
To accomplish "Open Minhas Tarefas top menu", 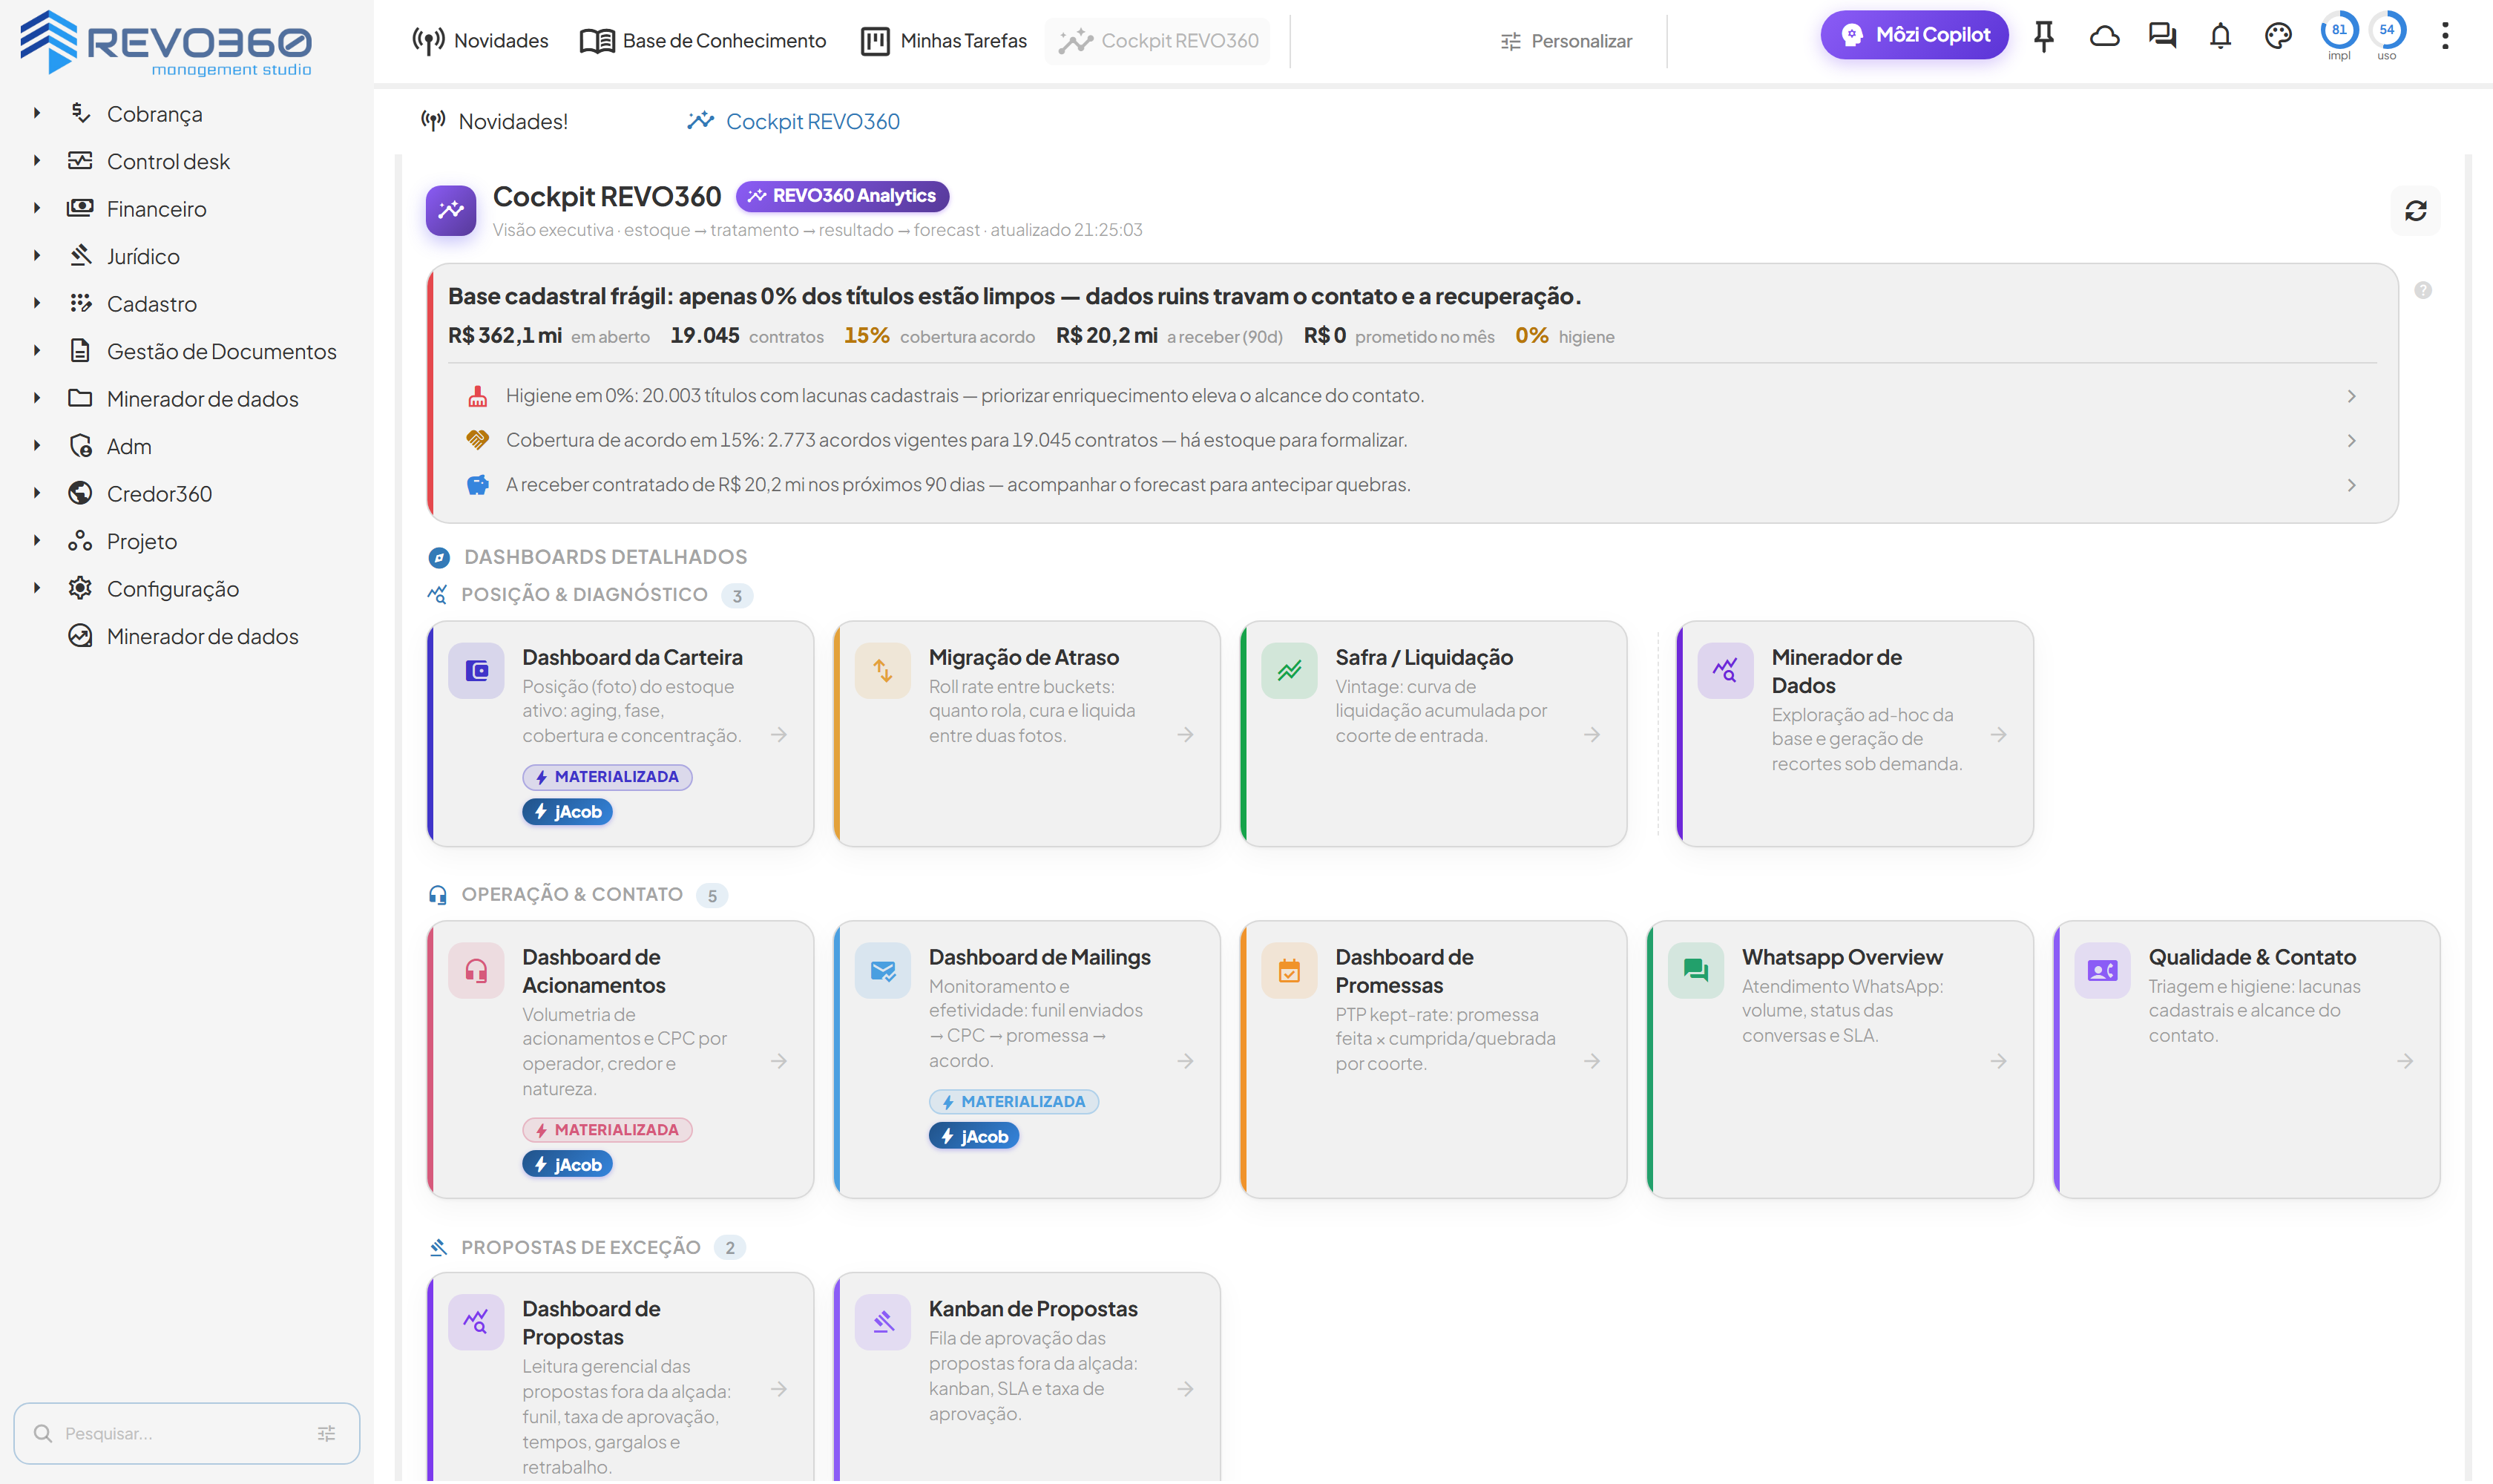I will tap(944, 41).
